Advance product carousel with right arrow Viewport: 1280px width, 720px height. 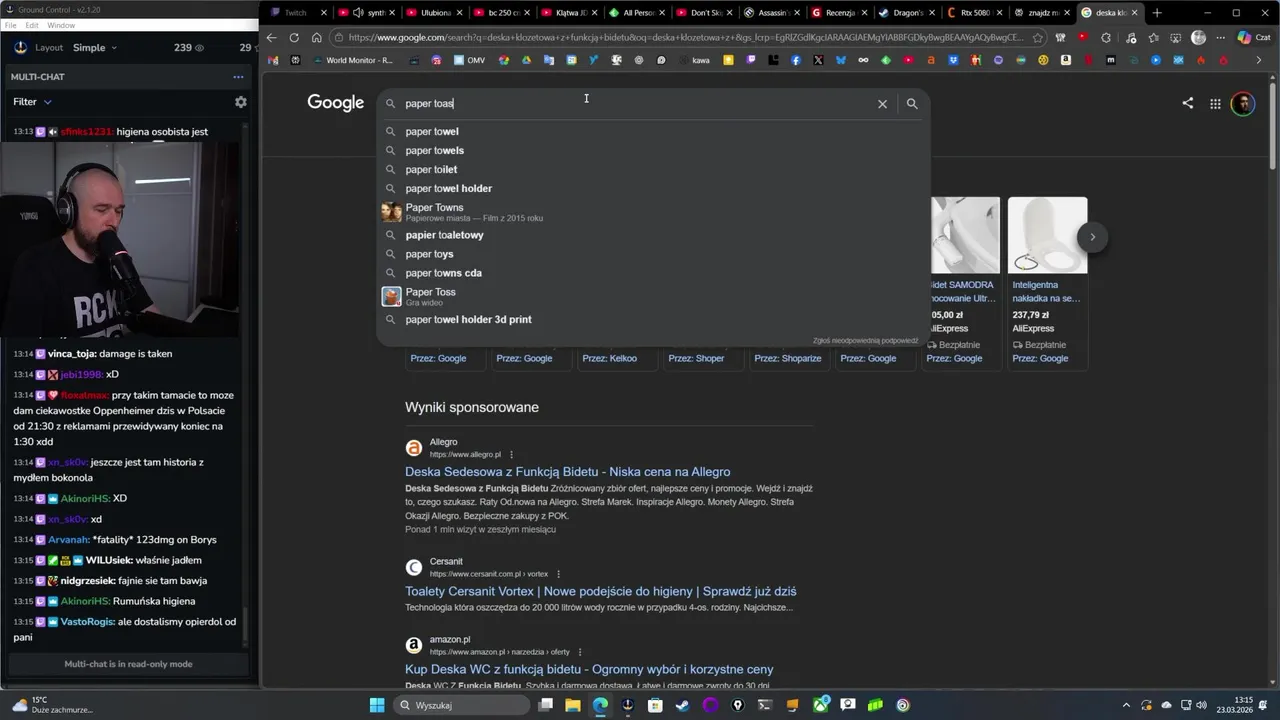[x=1092, y=237]
